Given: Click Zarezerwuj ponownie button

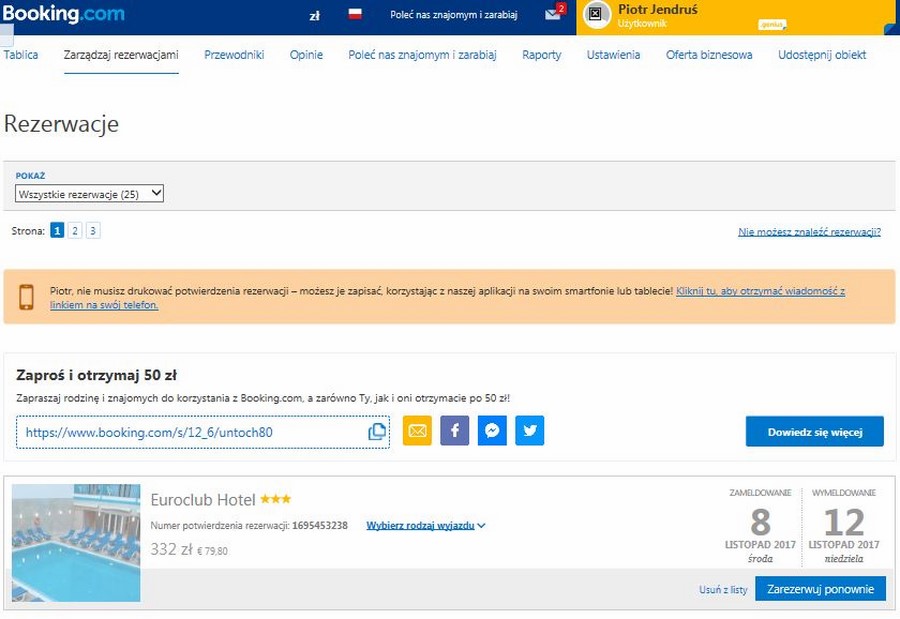Looking at the screenshot, I should pos(820,589).
